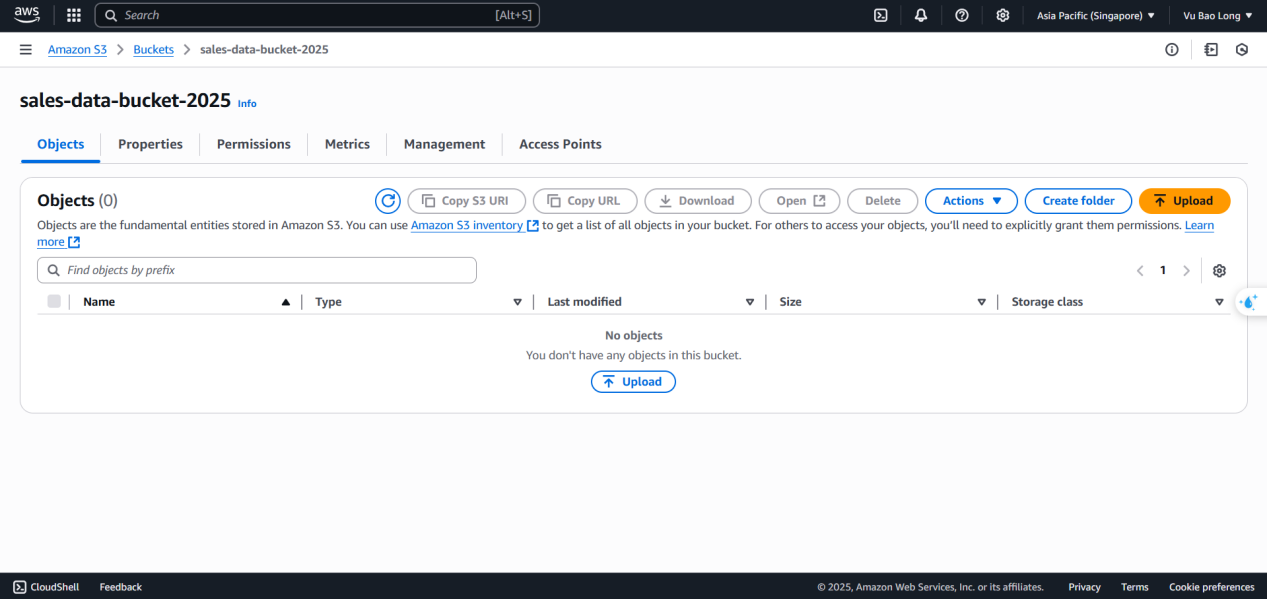Open the Access Points tab
Viewport: 1267px width, 599px height.
click(560, 144)
